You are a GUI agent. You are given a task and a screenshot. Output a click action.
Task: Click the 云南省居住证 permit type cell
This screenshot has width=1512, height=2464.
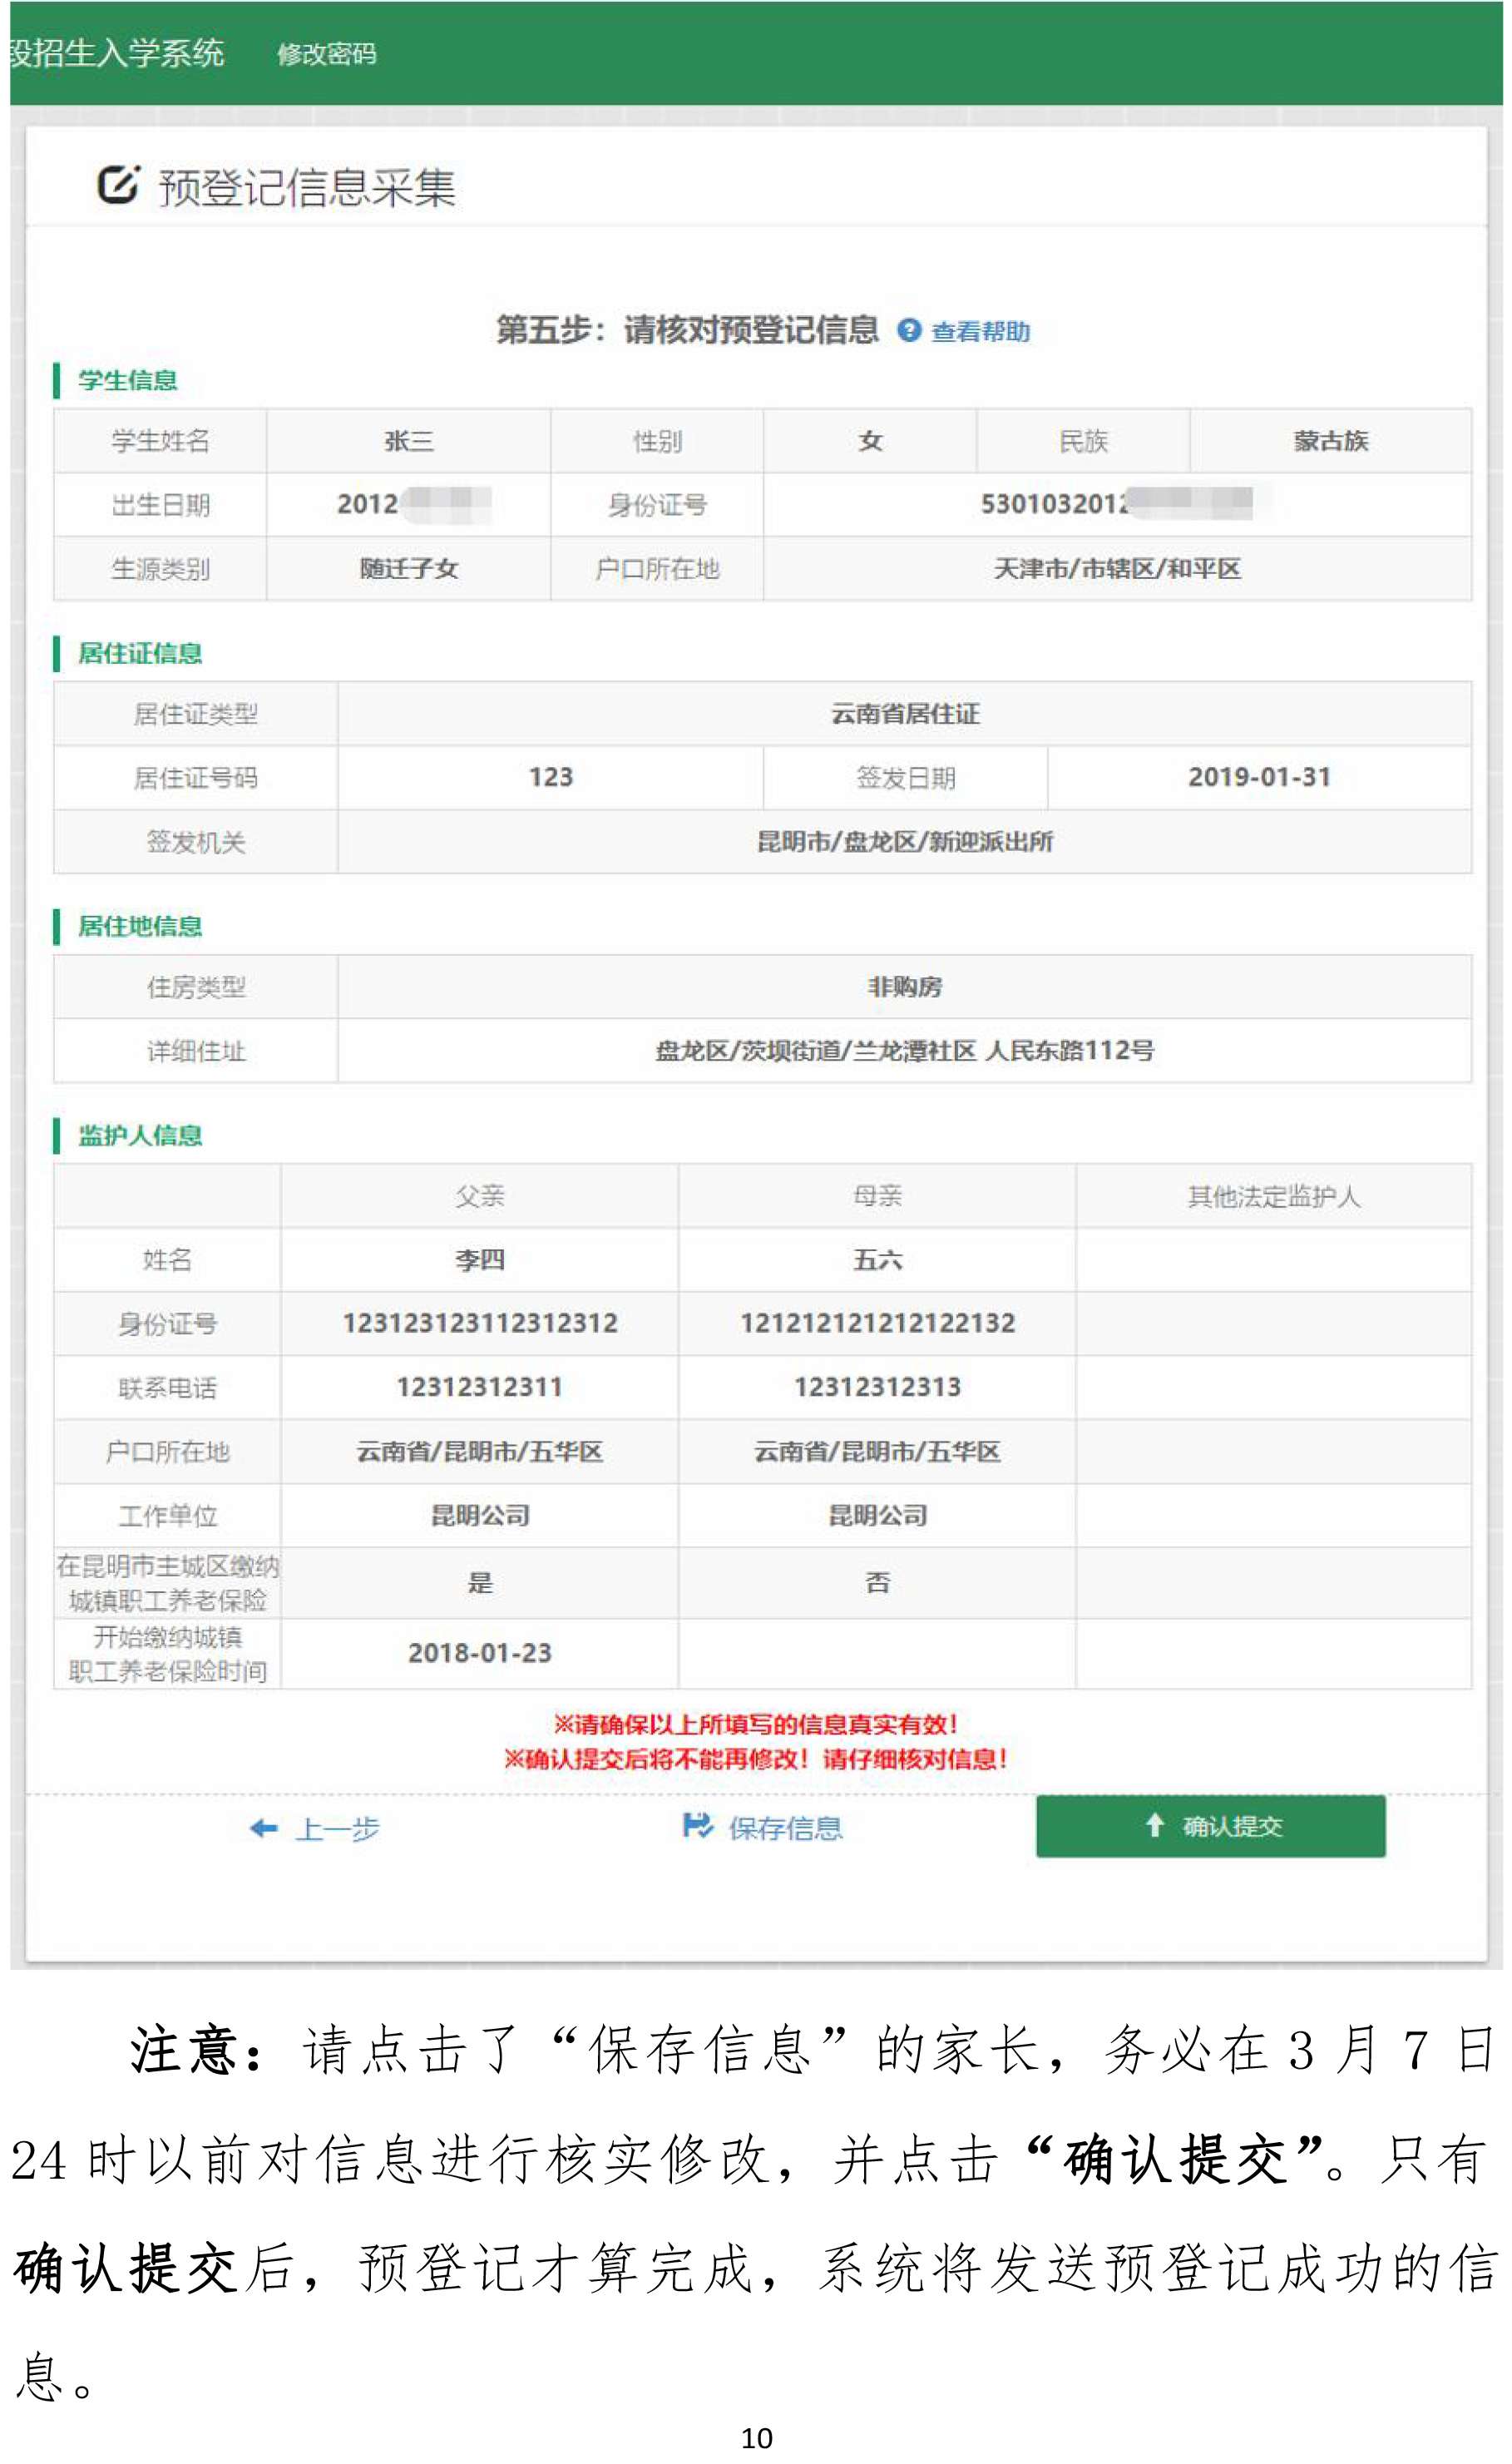(904, 714)
